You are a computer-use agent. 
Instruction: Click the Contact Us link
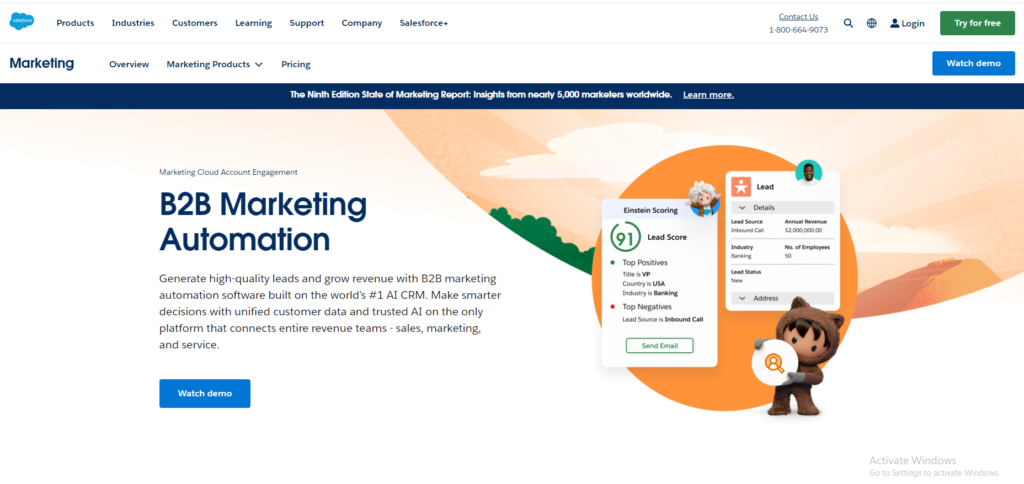pos(798,17)
